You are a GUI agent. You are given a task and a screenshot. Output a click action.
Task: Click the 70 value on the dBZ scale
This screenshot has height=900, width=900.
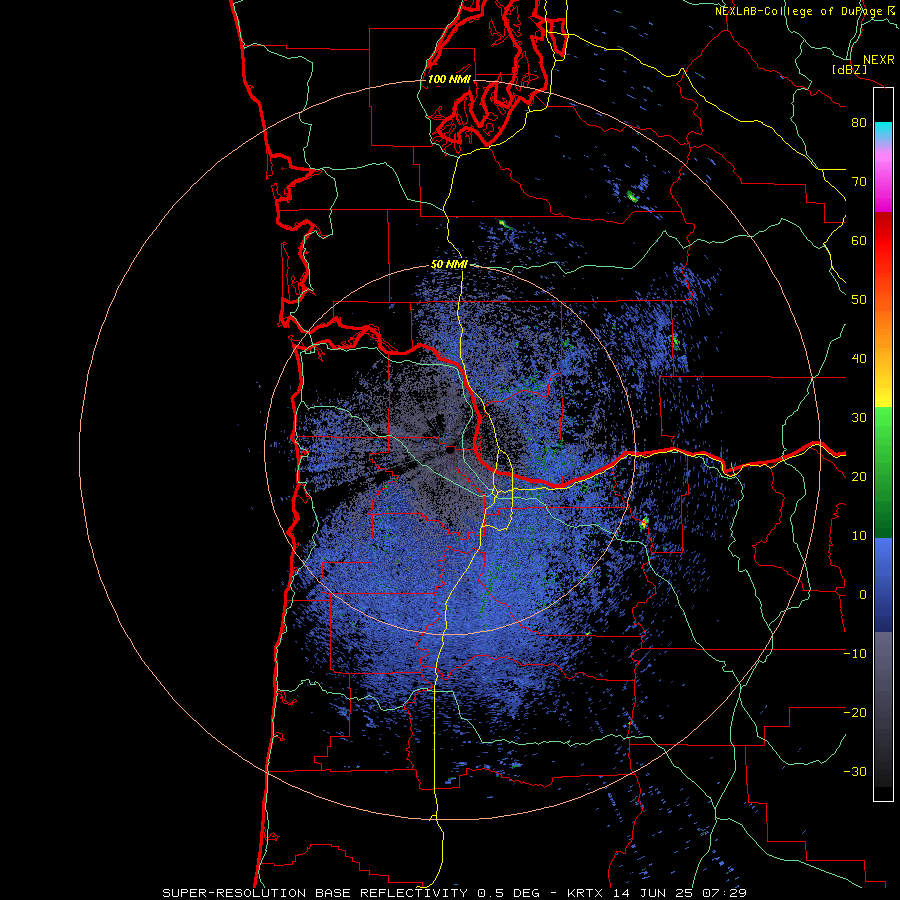pos(859,182)
